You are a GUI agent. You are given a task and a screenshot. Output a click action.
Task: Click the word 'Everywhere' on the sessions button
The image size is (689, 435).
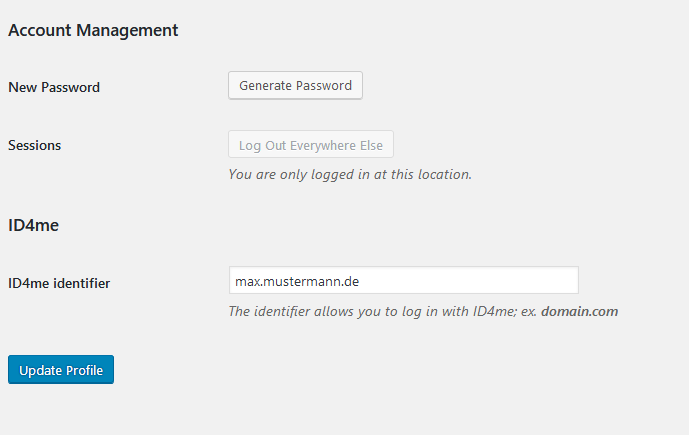click(x=323, y=145)
